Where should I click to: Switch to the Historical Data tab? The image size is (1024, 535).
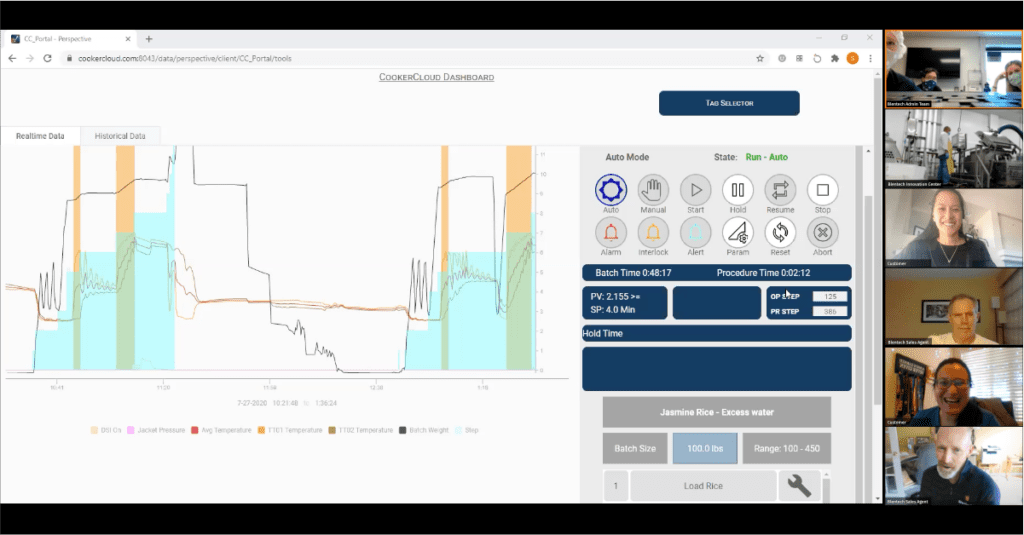click(x=120, y=136)
